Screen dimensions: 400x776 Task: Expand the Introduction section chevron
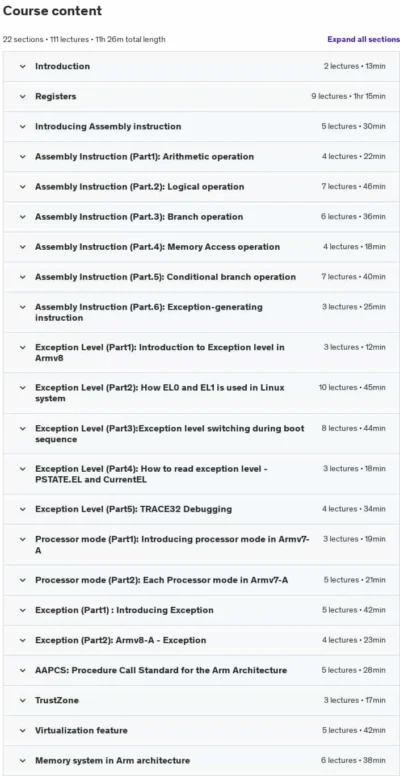click(22, 66)
